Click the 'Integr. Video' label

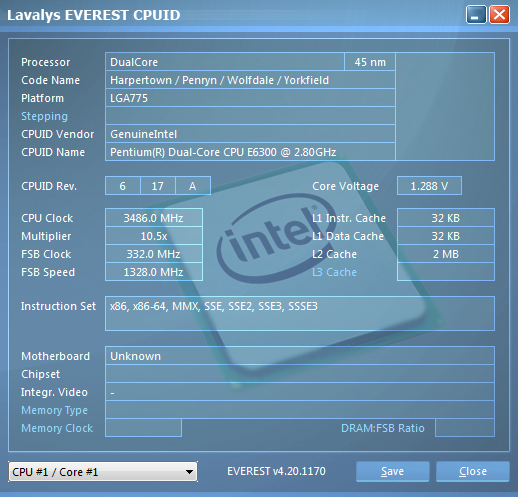pyautogui.click(x=54, y=392)
